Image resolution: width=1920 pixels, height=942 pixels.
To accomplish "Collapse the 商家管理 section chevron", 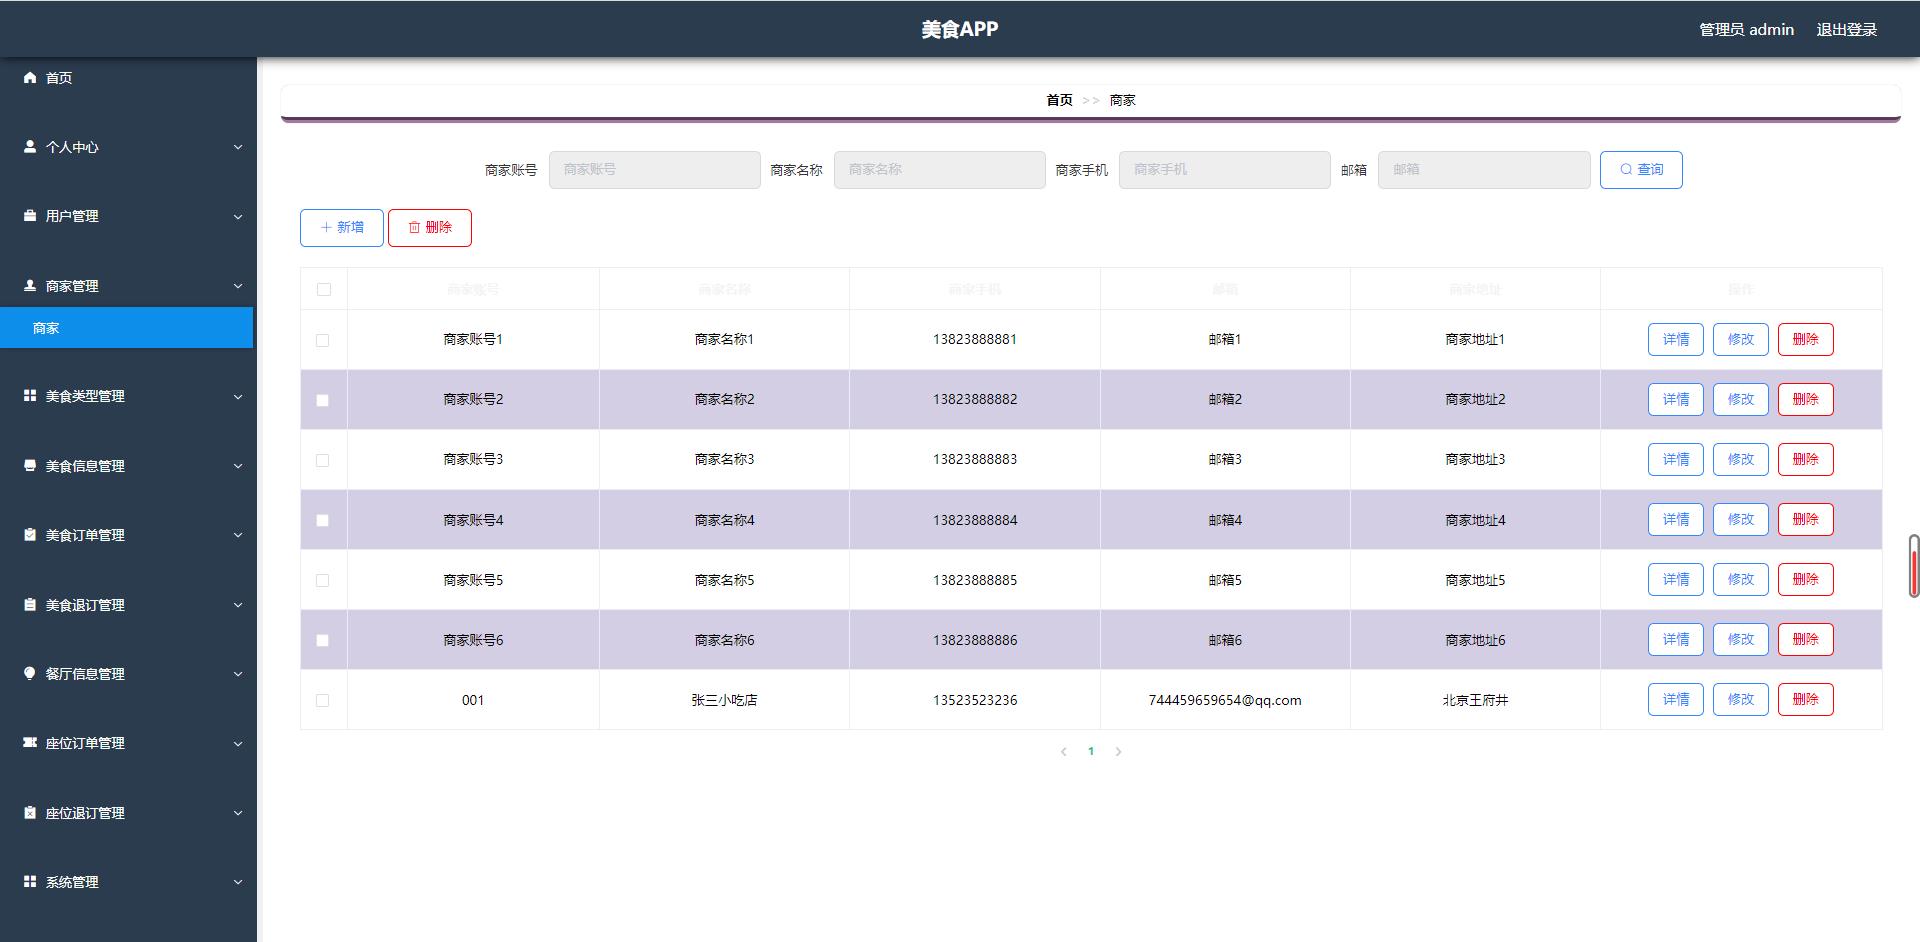I will [238, 286].
